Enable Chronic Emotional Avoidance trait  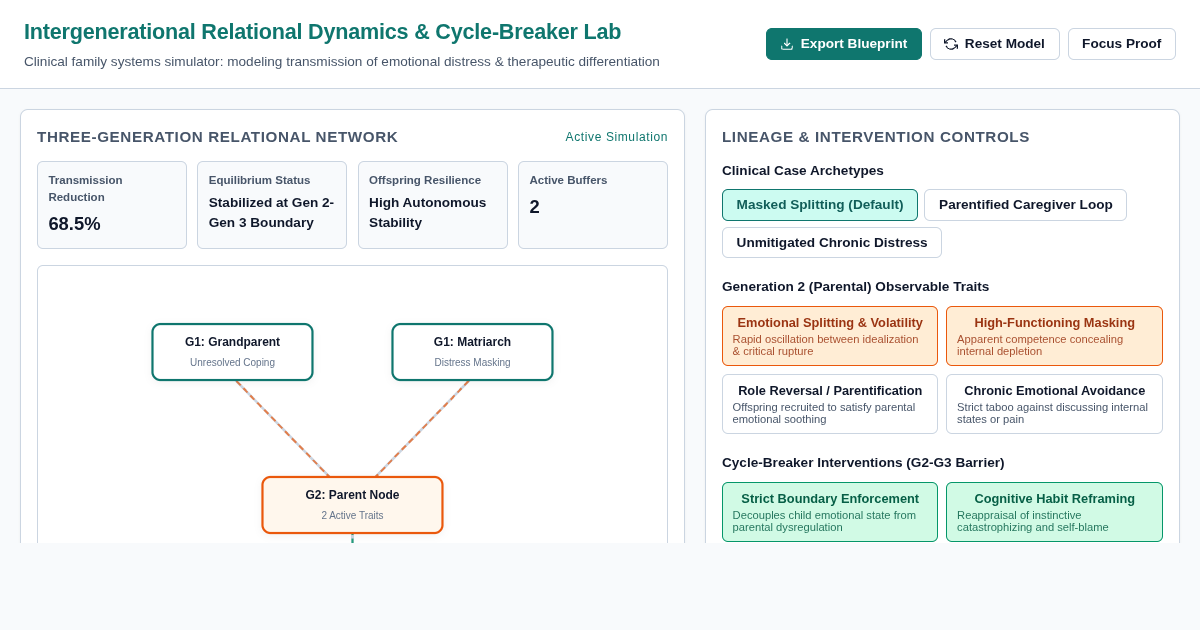coord(1054,404)
